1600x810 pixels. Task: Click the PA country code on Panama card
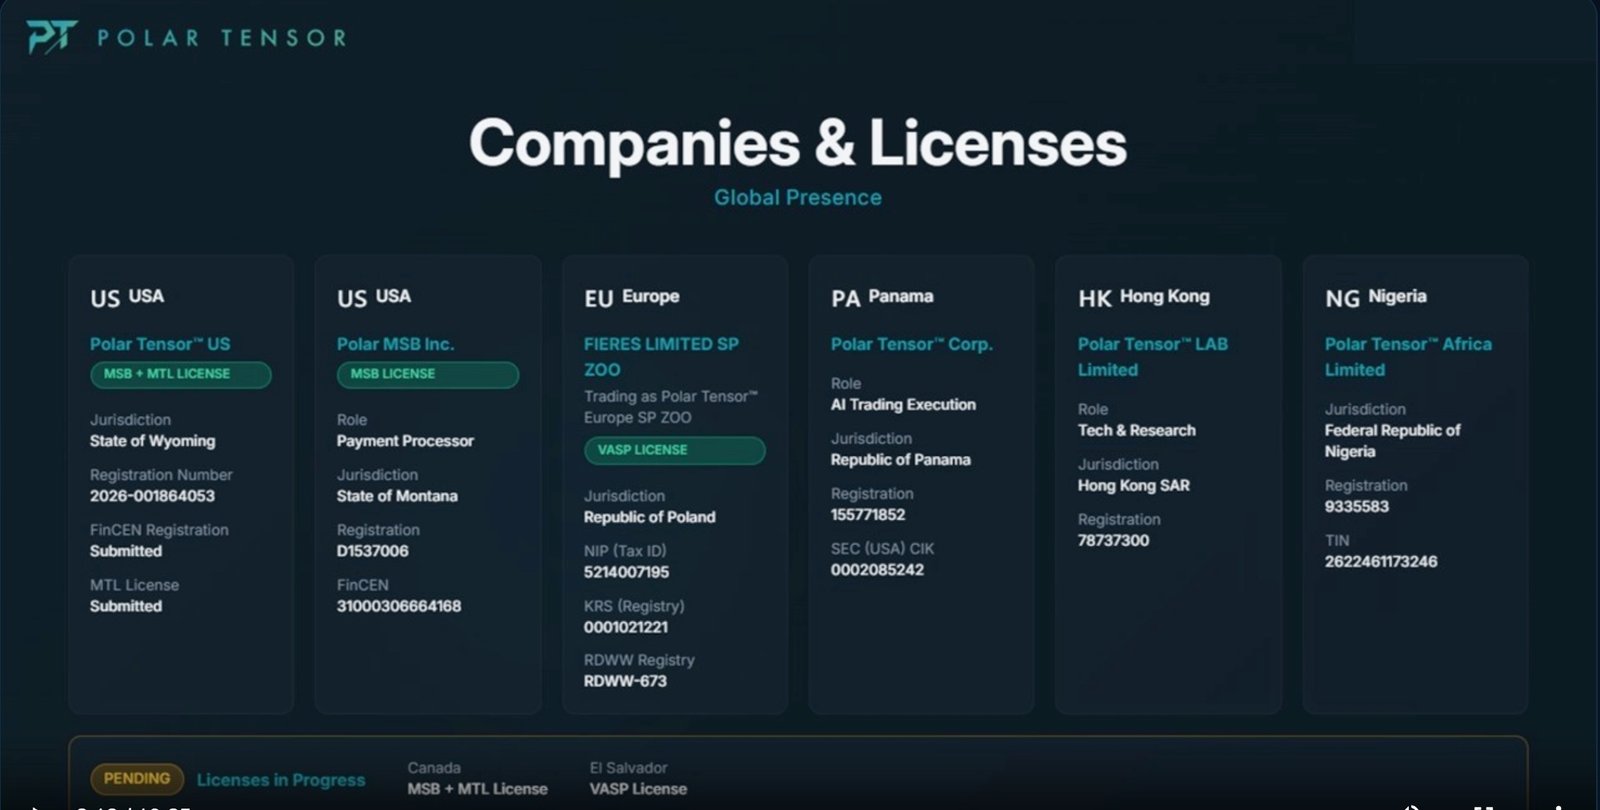pyautogui.click(x=845, y=299)
